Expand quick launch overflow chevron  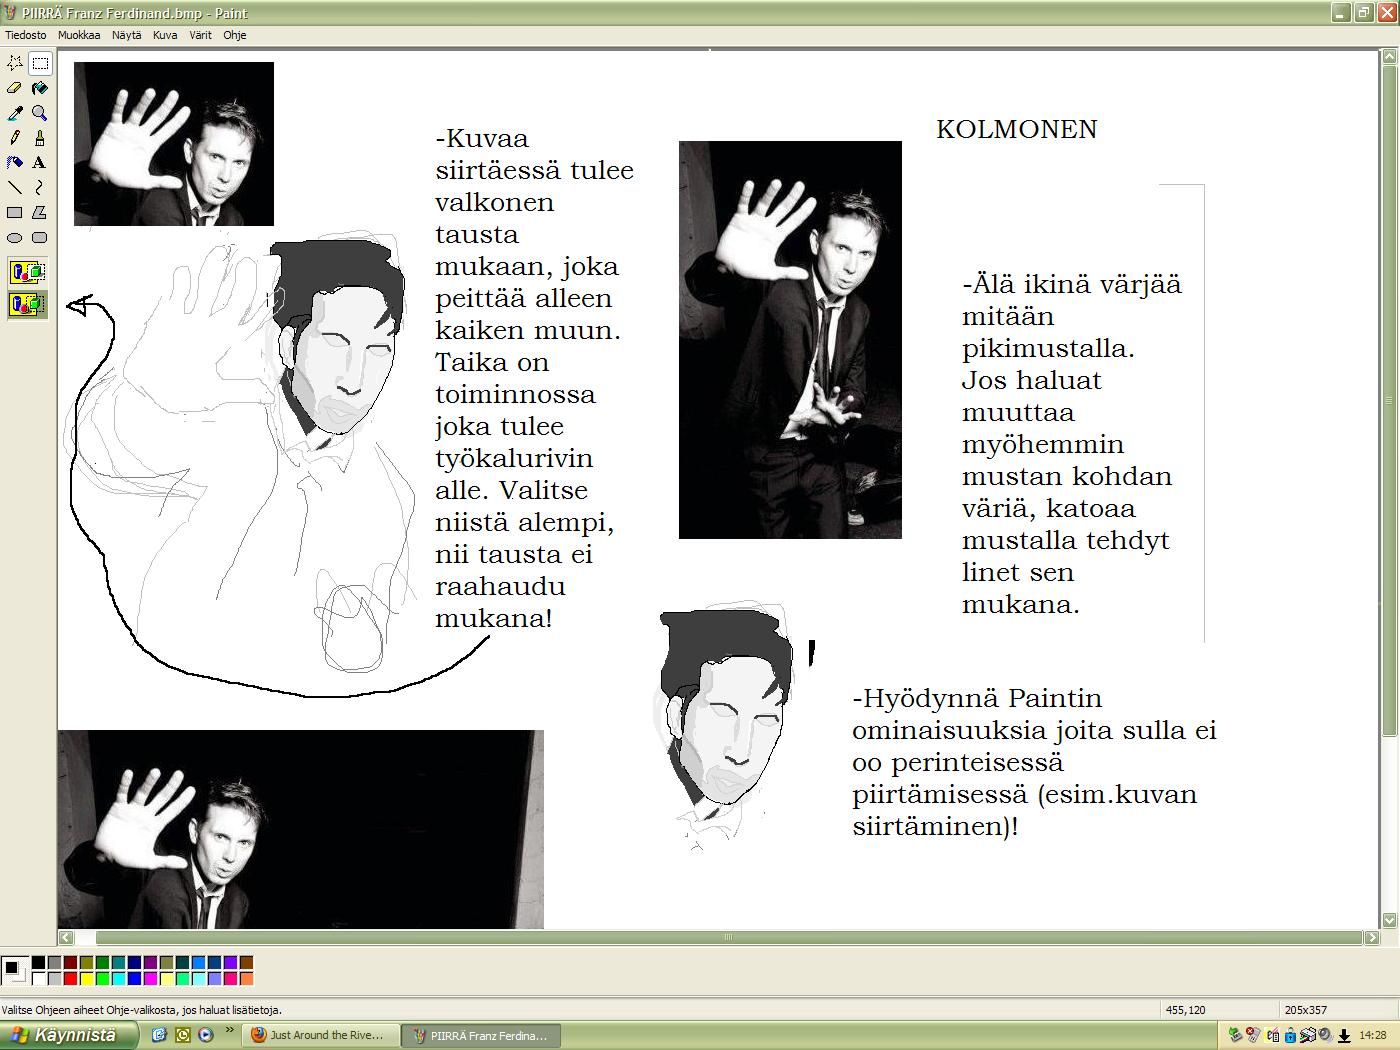[x=229, y=1030]
